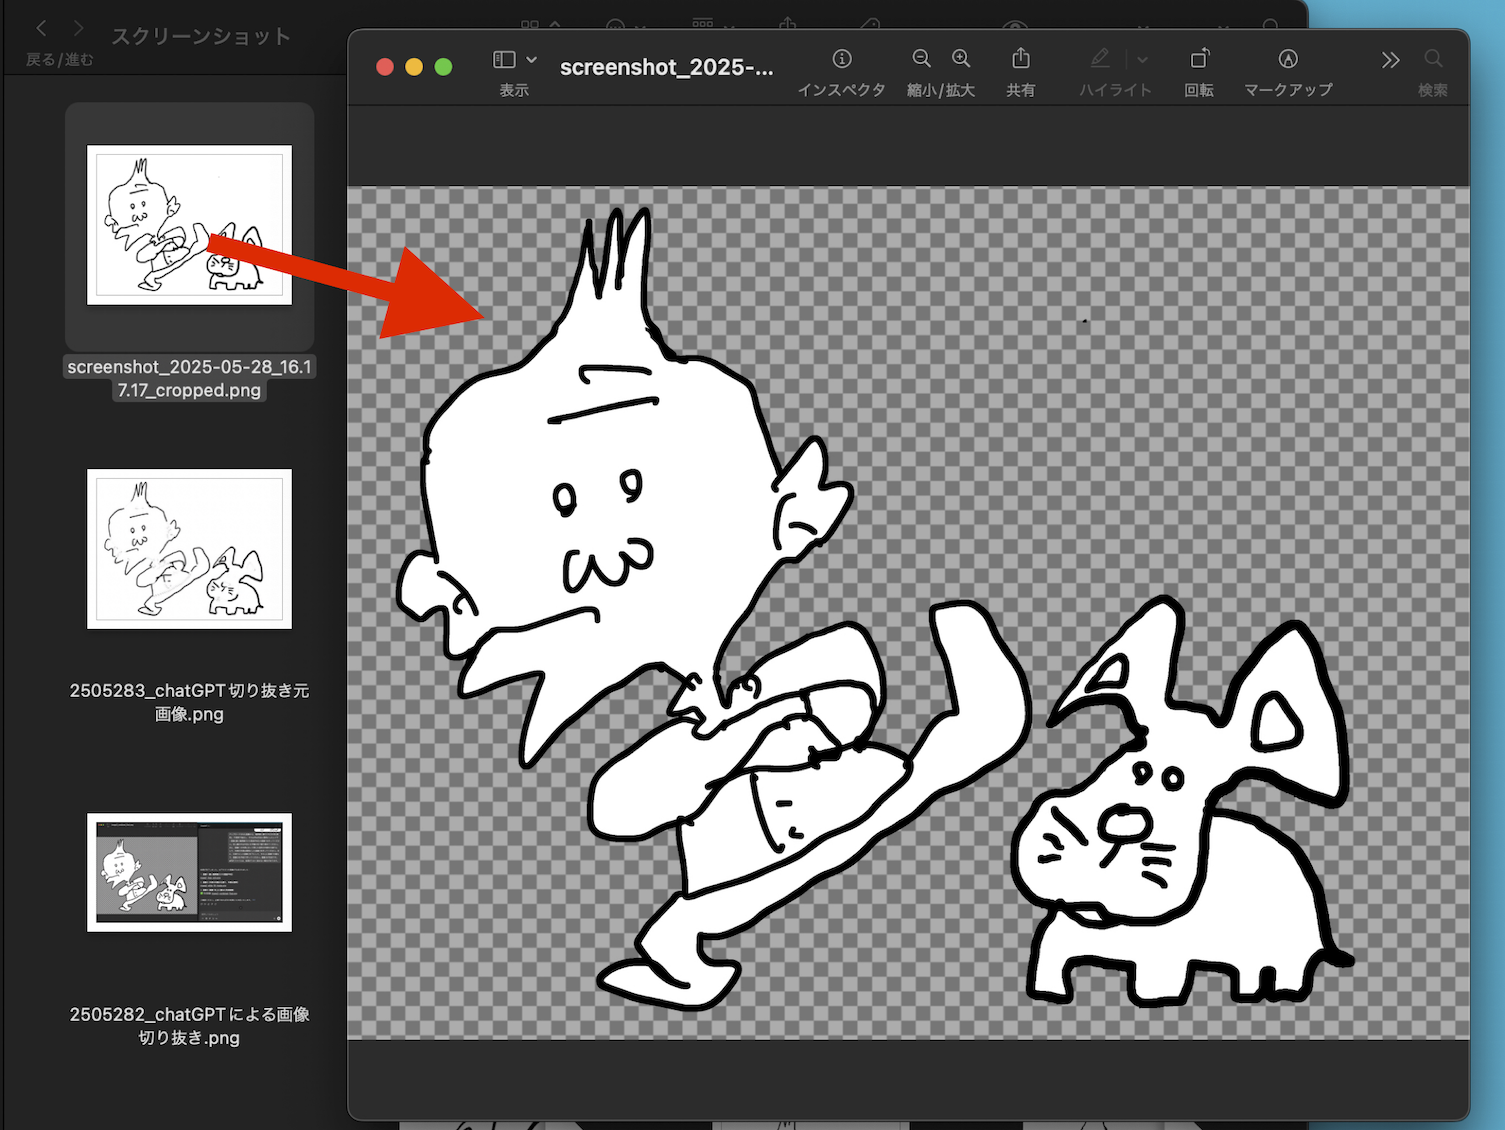Click the search magnifier in Preview toolbar
Image resolution: width=1505 pixels, height=1130 pixels.
(x=1433, y=59)
